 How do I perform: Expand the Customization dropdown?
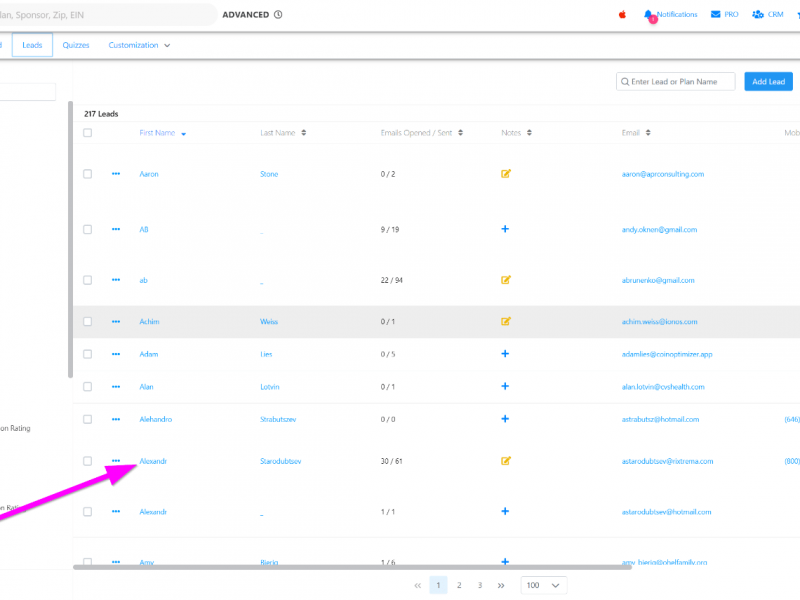click(139, 46)
